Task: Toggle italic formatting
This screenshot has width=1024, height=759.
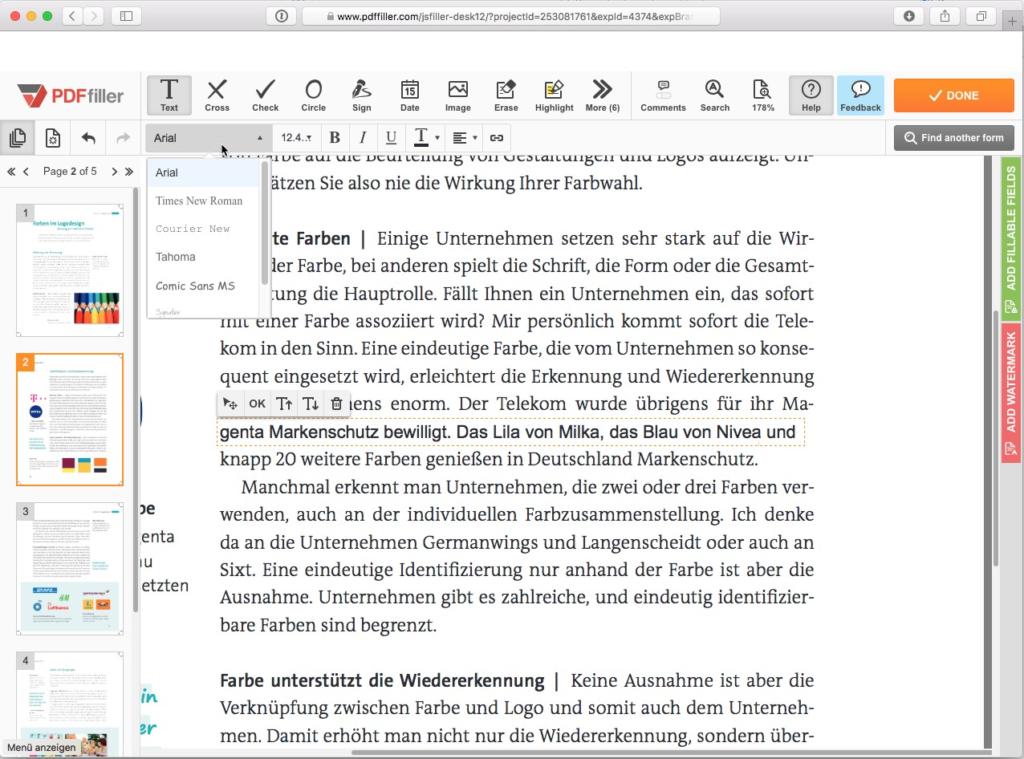Action: tap(363, 138)
